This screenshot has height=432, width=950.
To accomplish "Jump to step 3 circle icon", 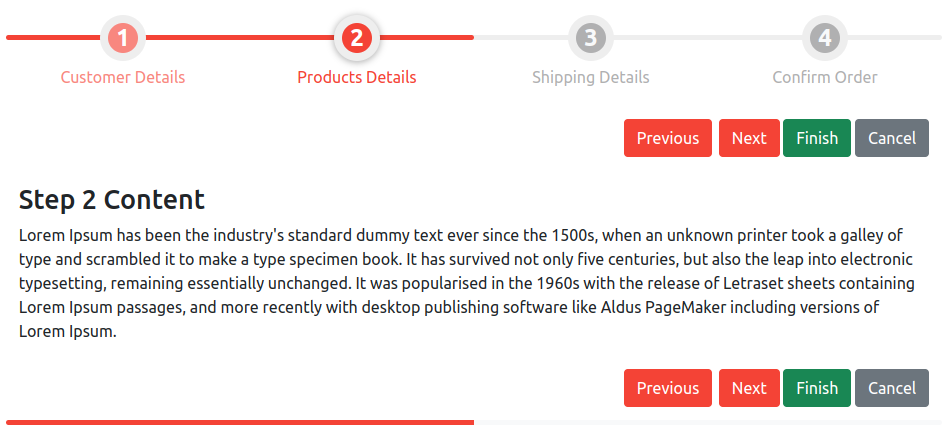I will [x=591, y=38].
